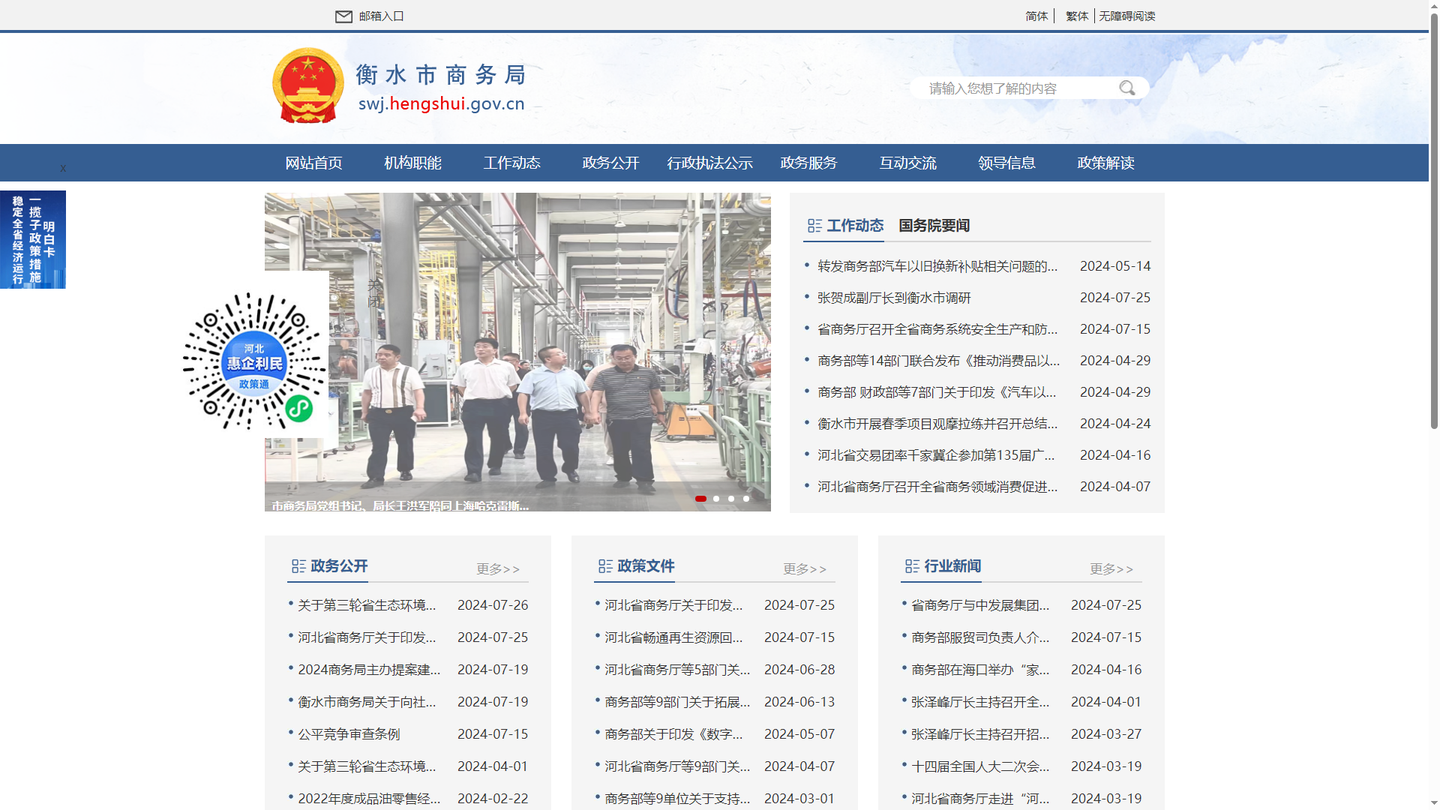Click the 惠企利民政策通 QR code
The width and height of the screenshot is (1440, 810).
(255, 362)
